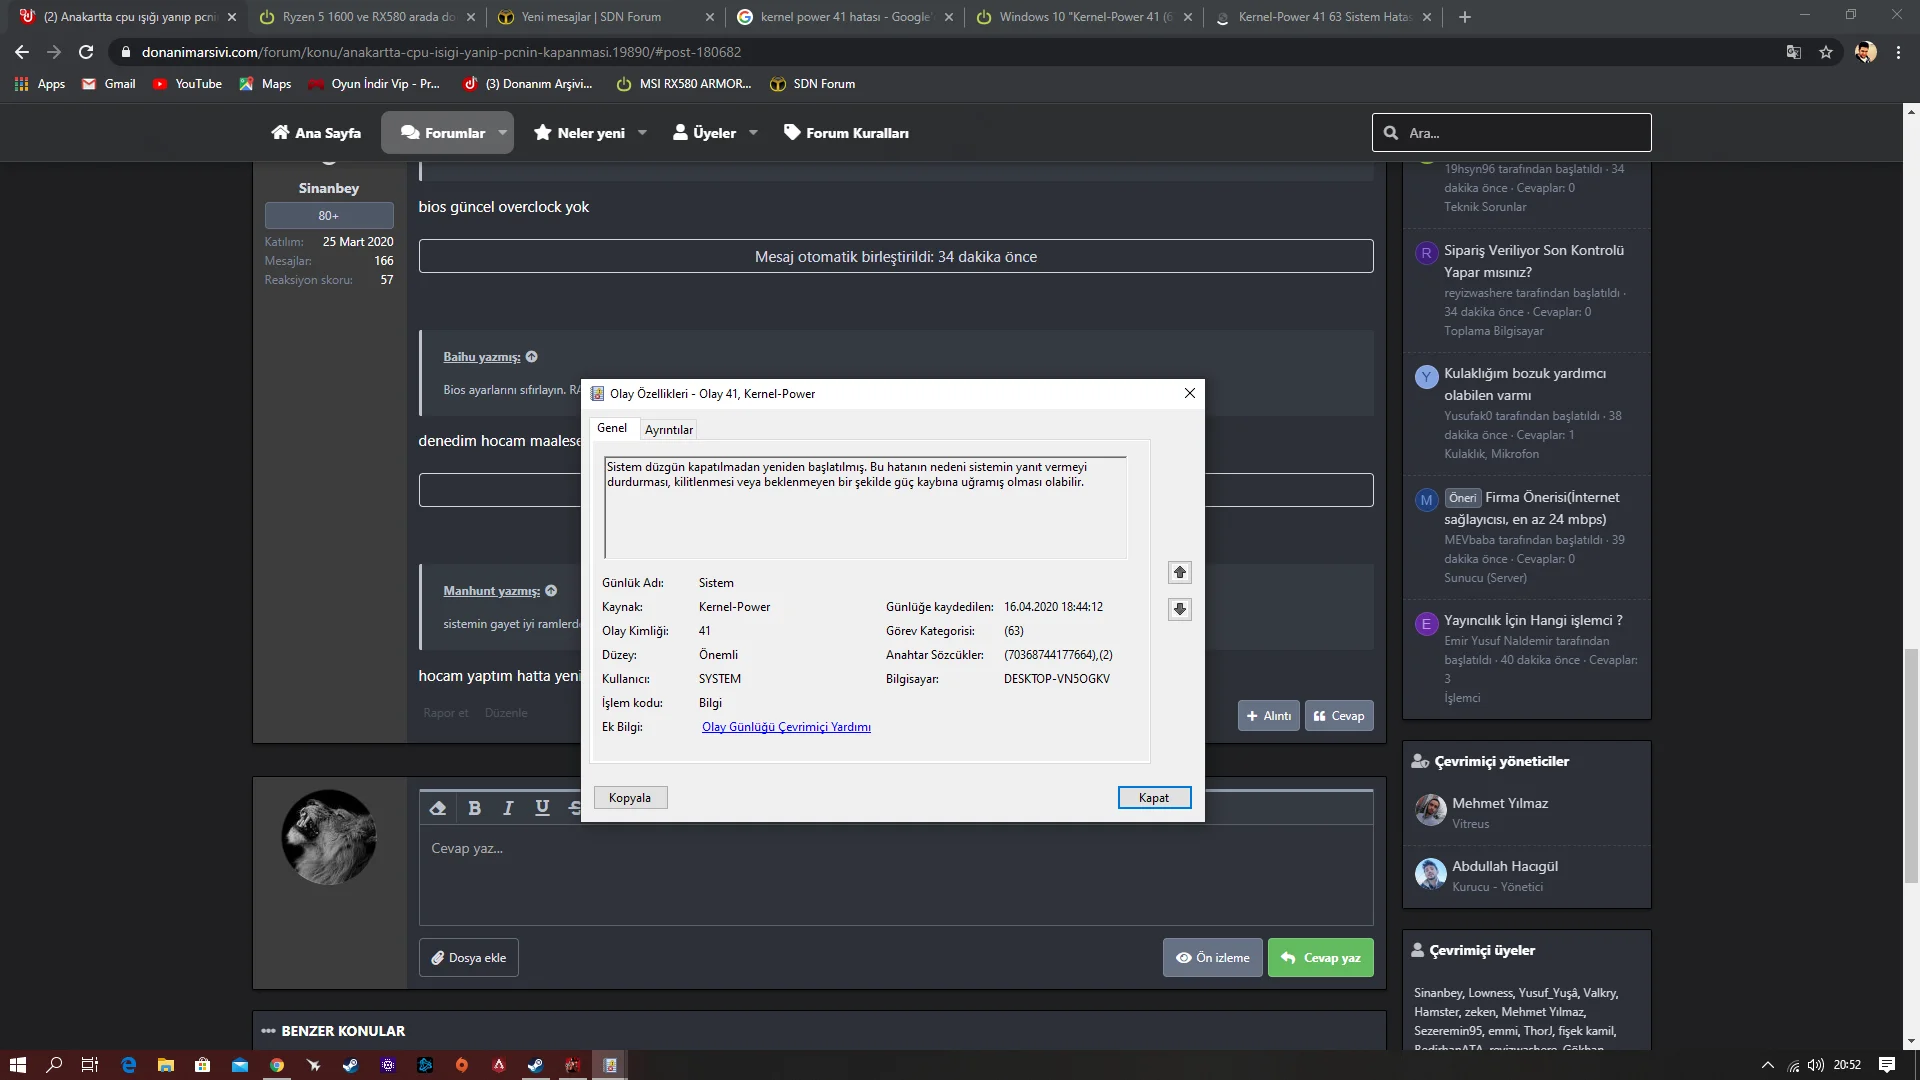Bookmark page with star icon
The height and width of the screenshot is (1080, 1920).
[1826, 52]
